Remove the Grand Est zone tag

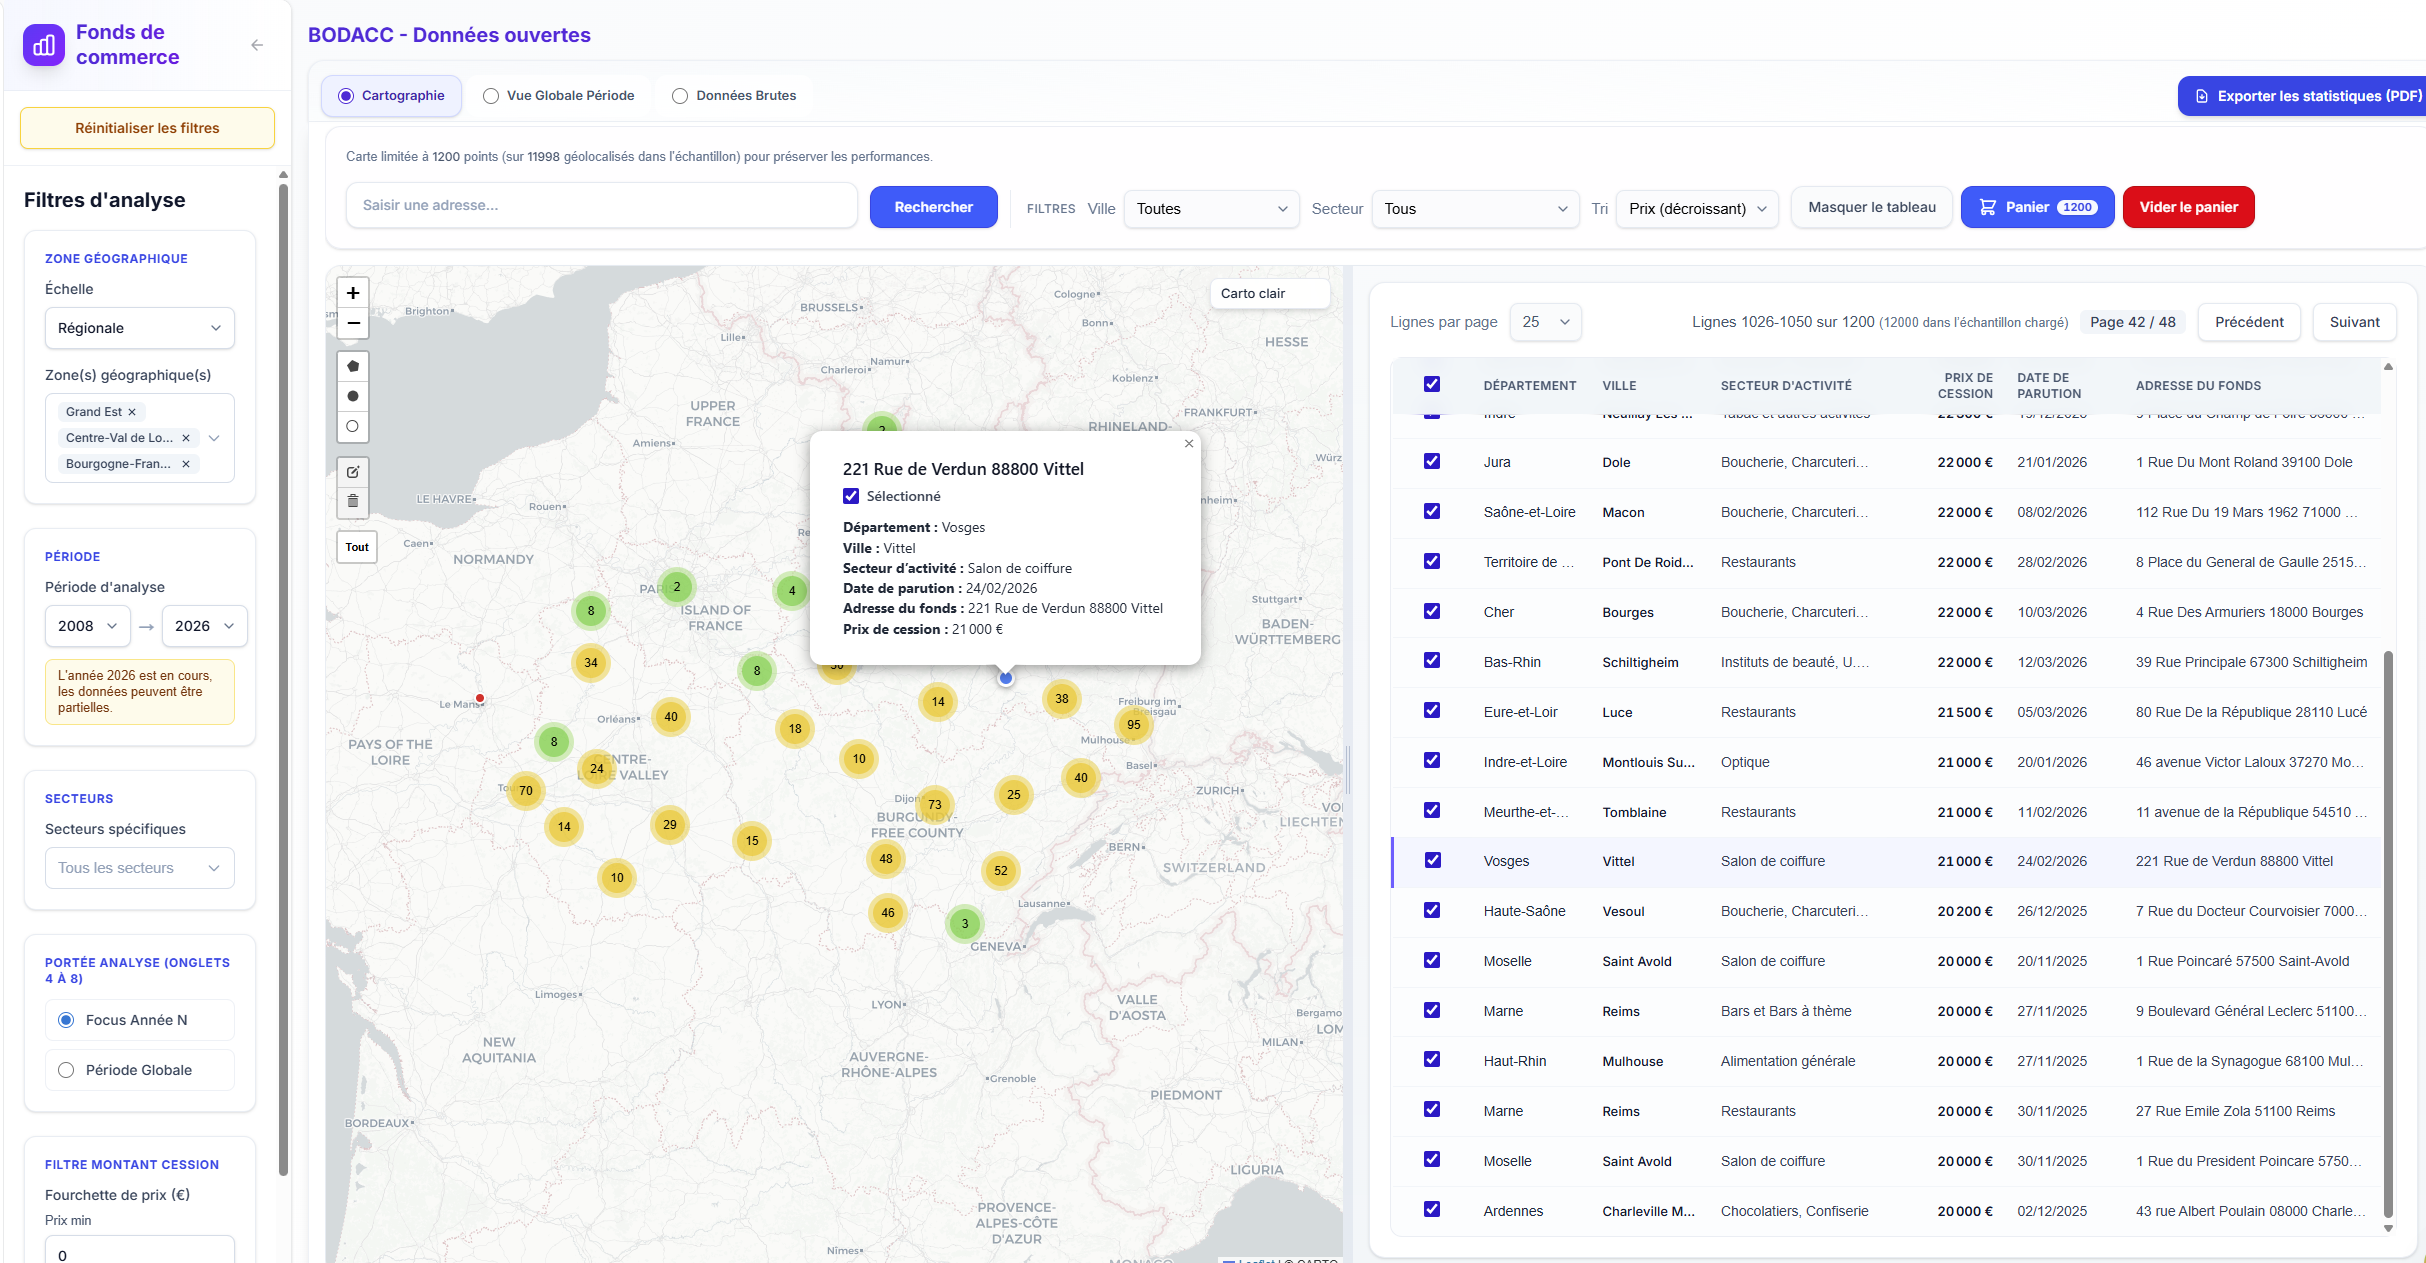point(132,412)
